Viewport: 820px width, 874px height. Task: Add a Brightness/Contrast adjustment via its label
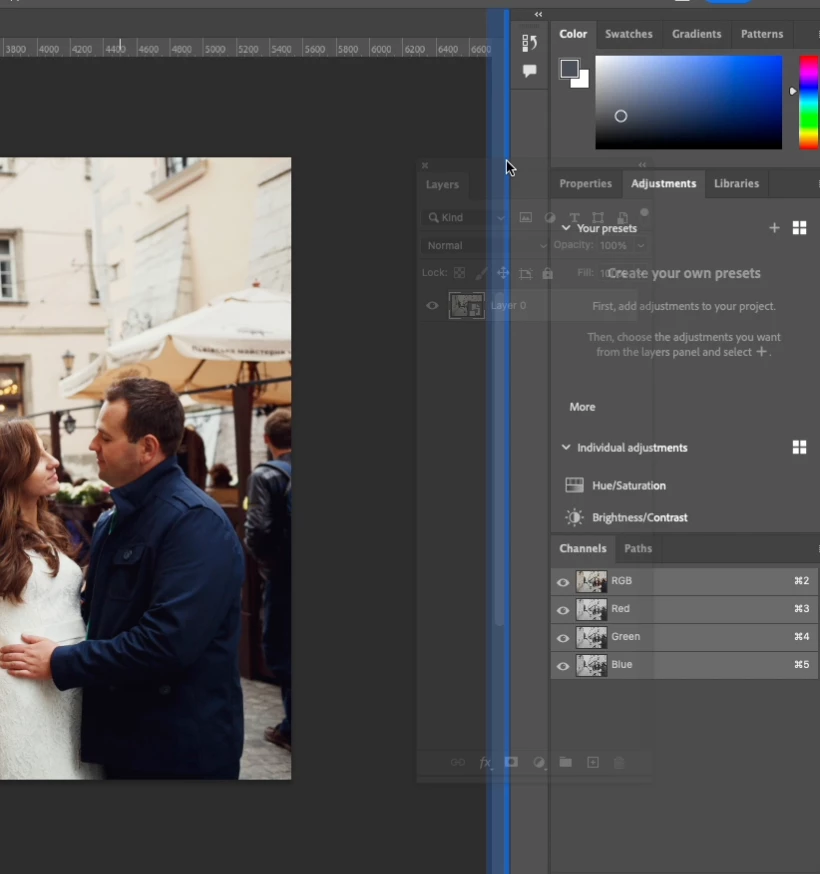pos(639,517)
